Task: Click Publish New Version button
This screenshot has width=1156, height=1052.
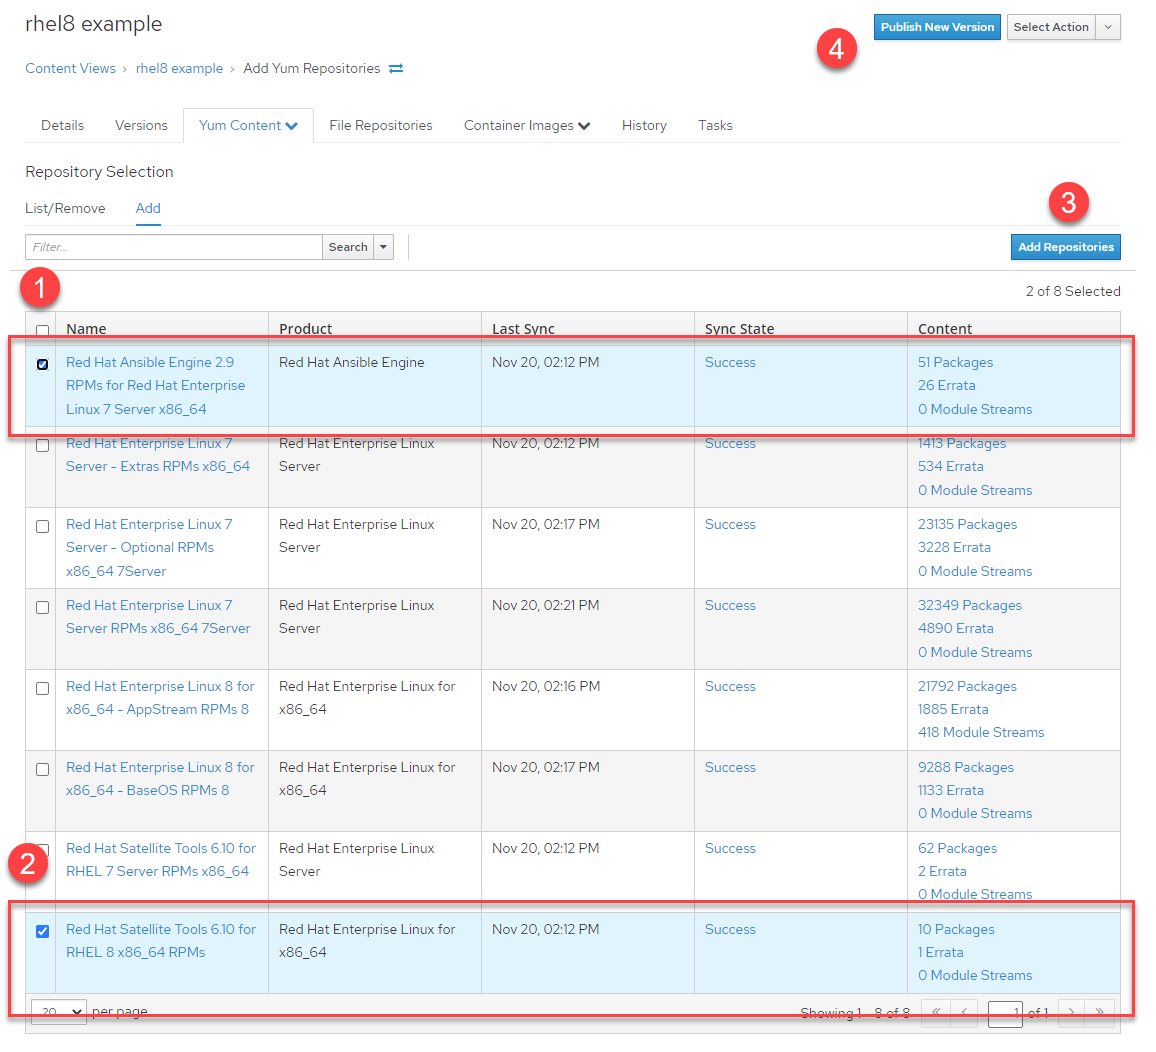Action: pyautogui.click(x=937, y=27)
